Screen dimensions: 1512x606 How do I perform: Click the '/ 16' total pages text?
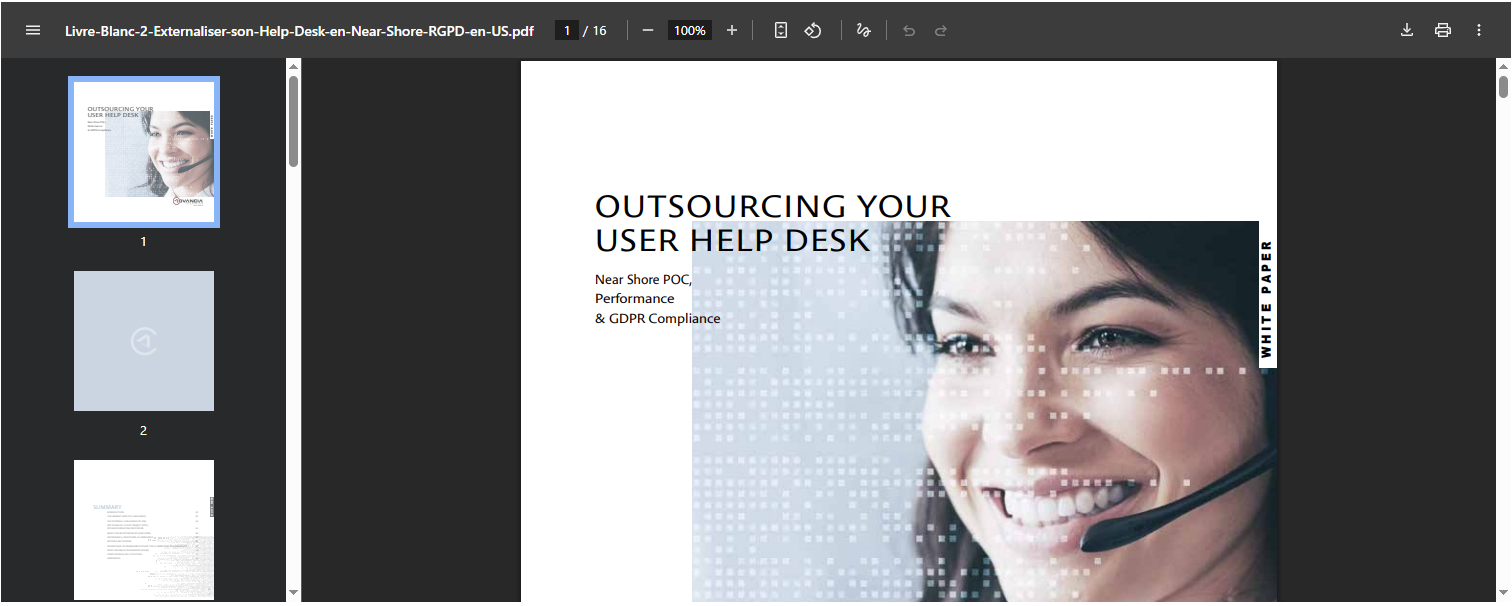click(596, 31)
